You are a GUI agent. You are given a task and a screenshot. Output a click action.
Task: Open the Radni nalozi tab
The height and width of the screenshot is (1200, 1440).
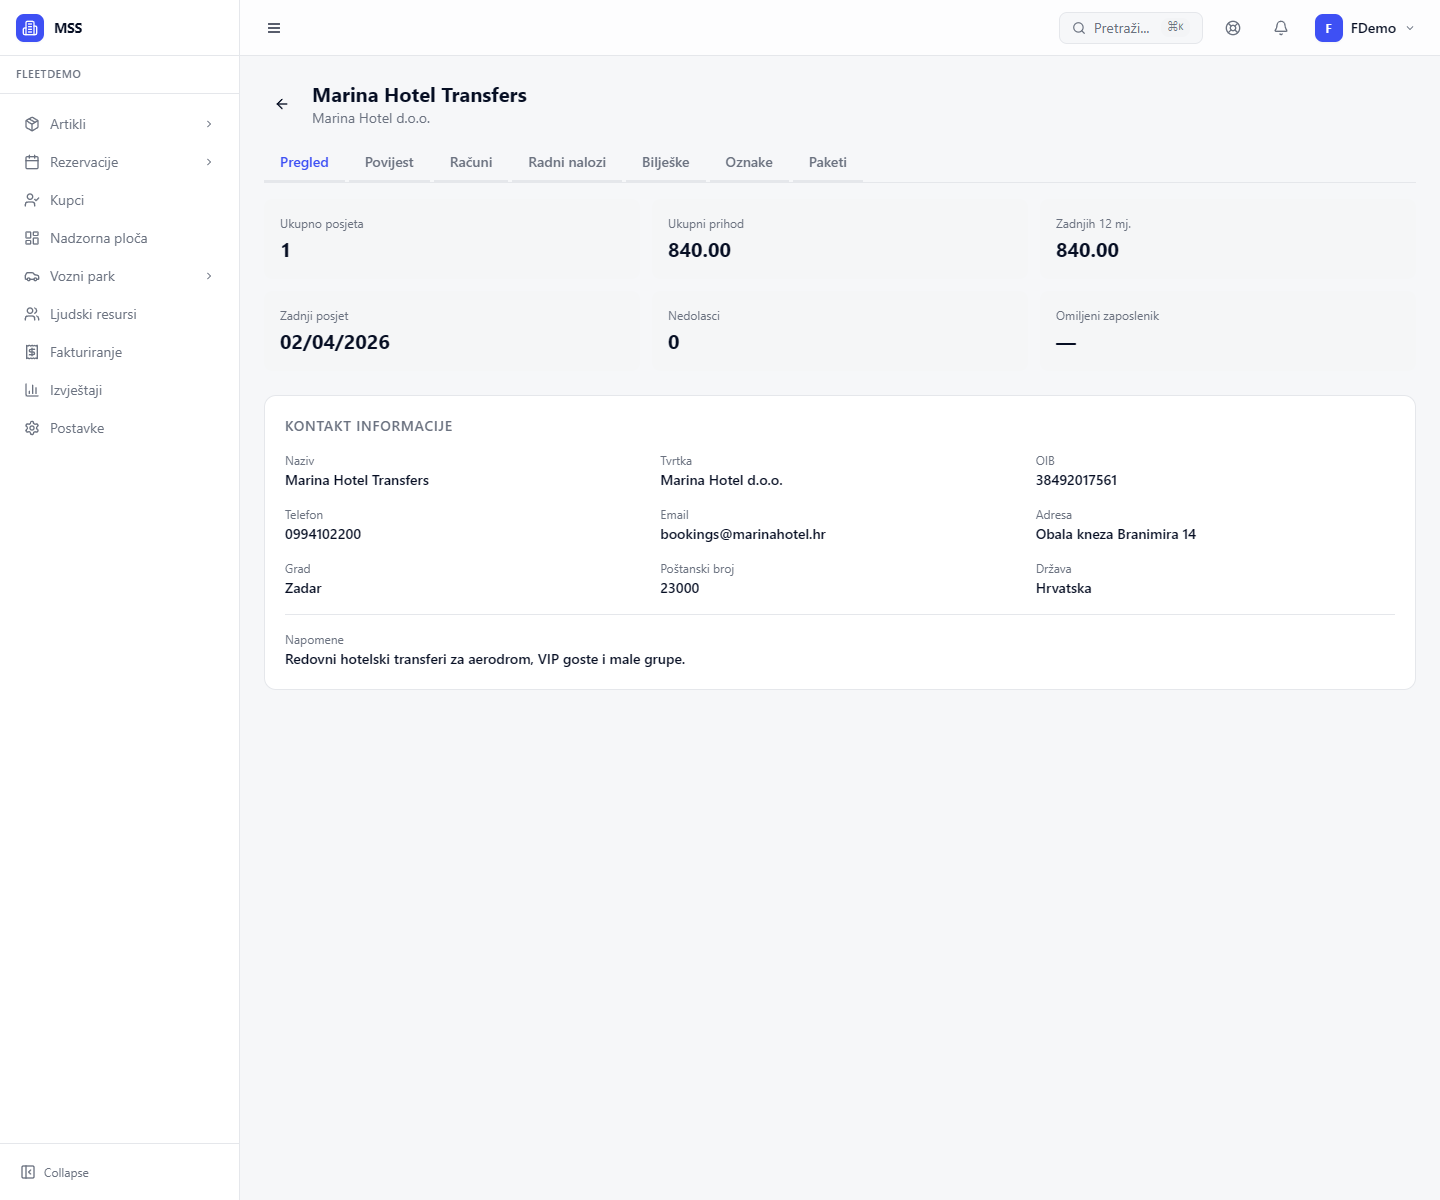click(567, 162)
